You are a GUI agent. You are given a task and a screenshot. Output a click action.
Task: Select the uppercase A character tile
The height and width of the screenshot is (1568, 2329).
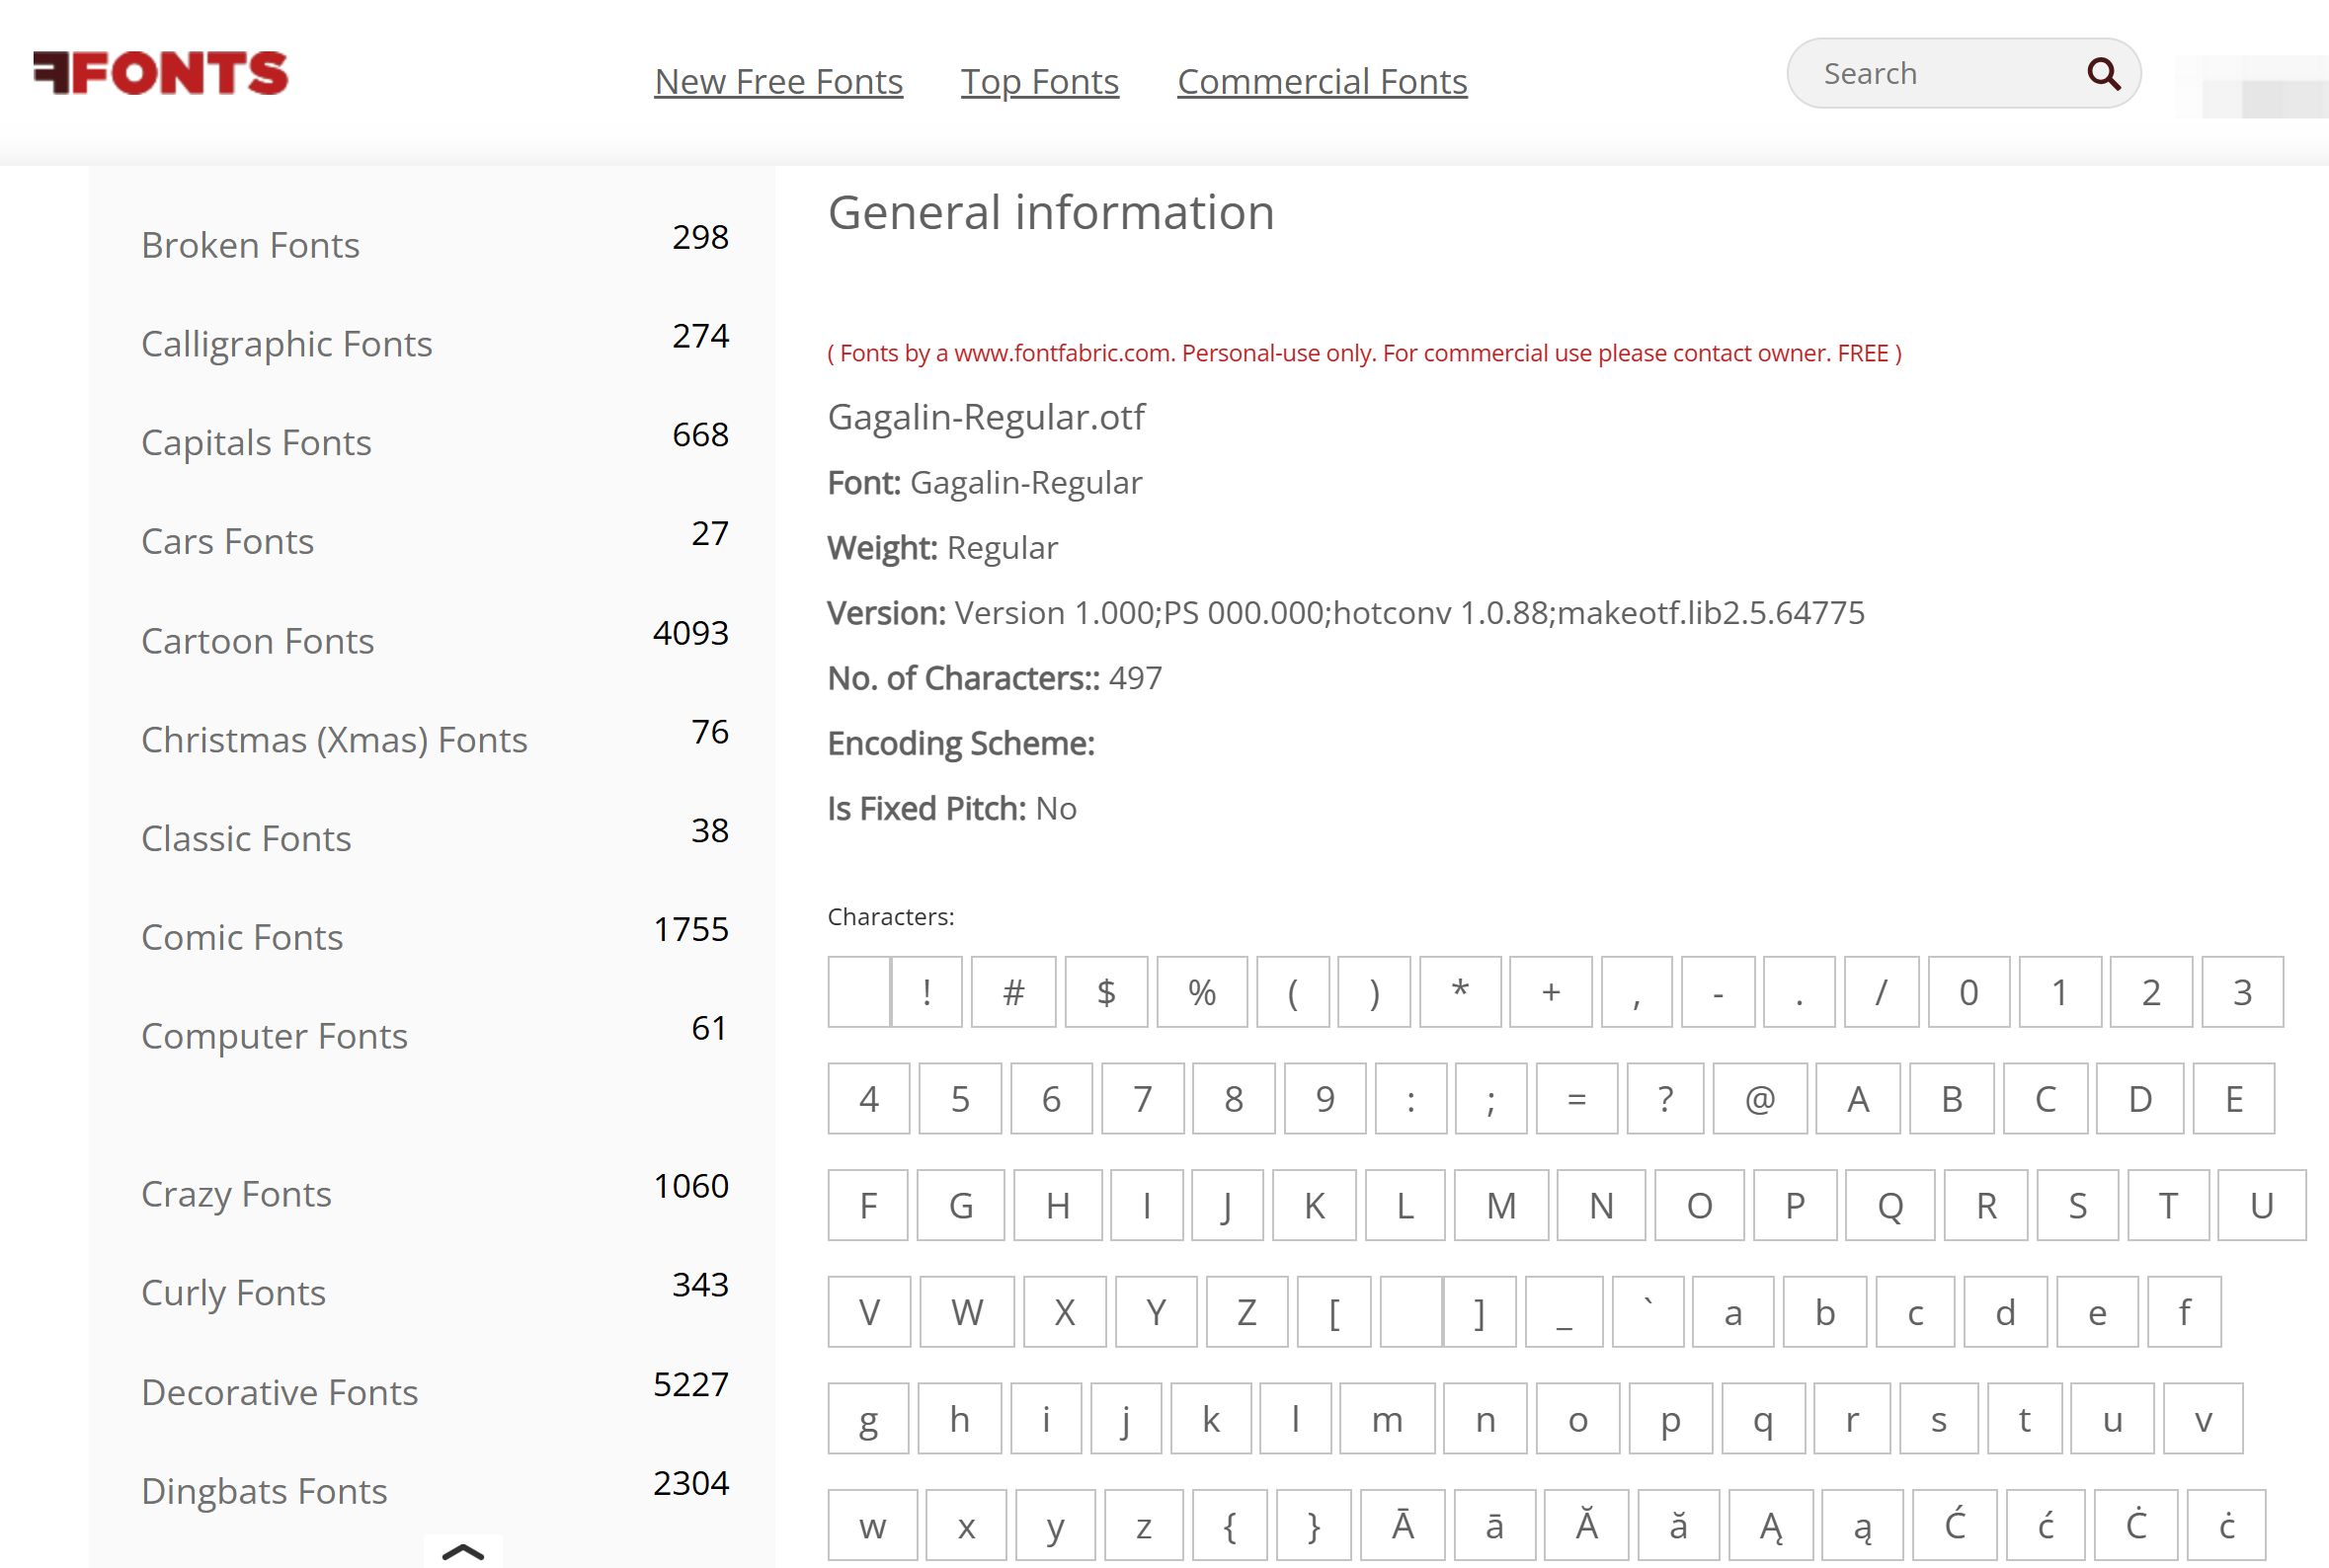[x=1858, y=1098]
